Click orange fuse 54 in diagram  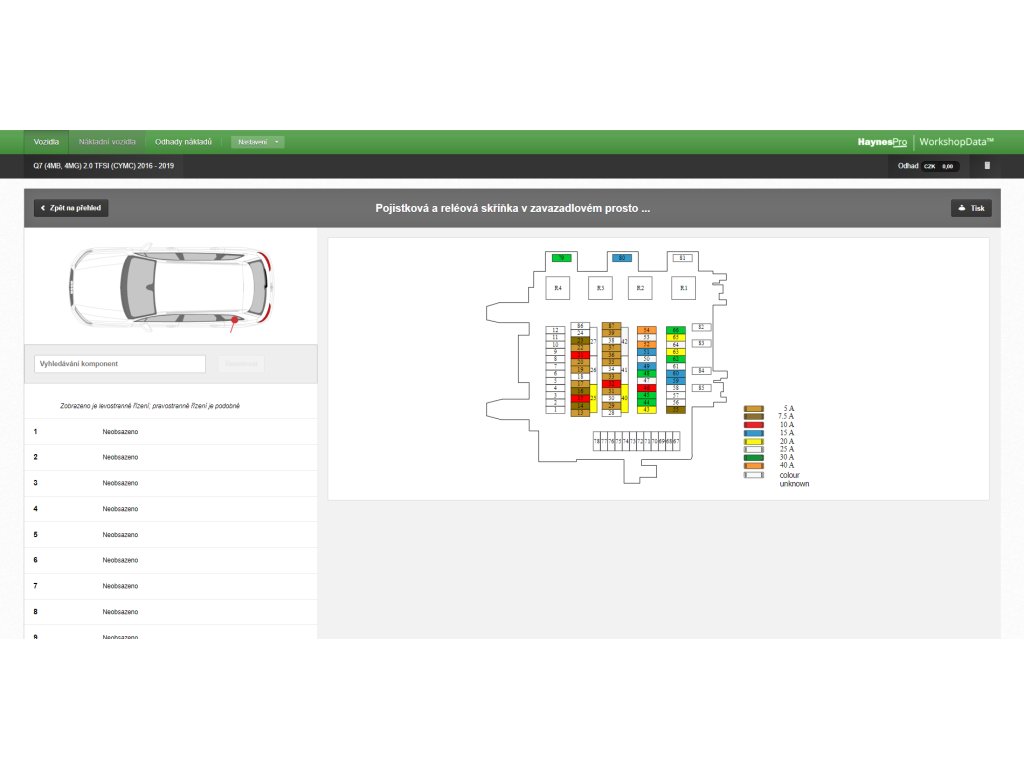[647, 330]
